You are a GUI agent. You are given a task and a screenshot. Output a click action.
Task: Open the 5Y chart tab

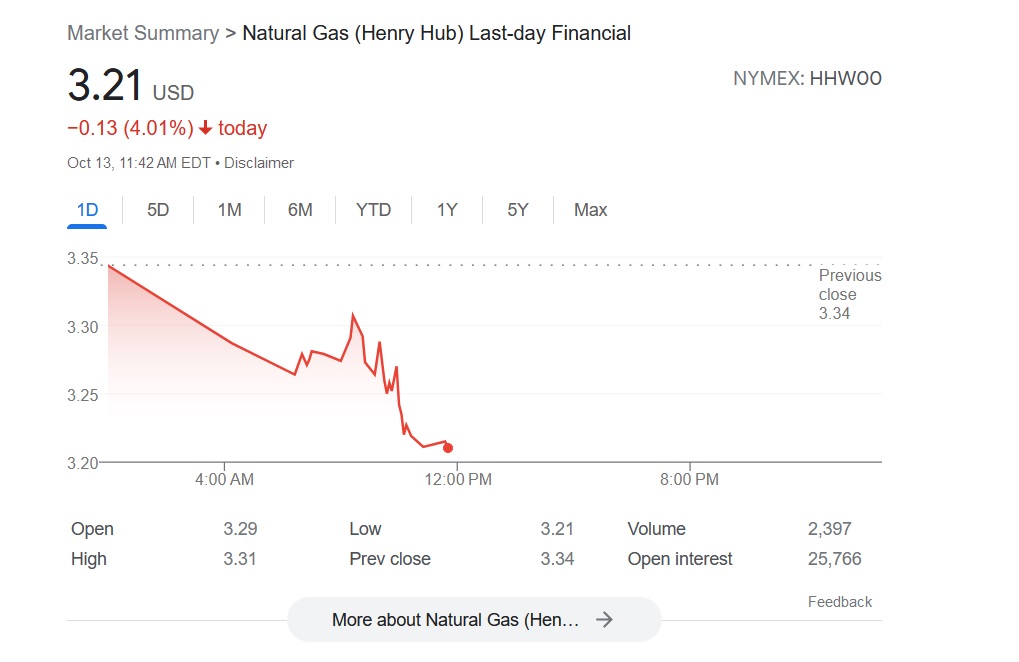coord(518,210)
